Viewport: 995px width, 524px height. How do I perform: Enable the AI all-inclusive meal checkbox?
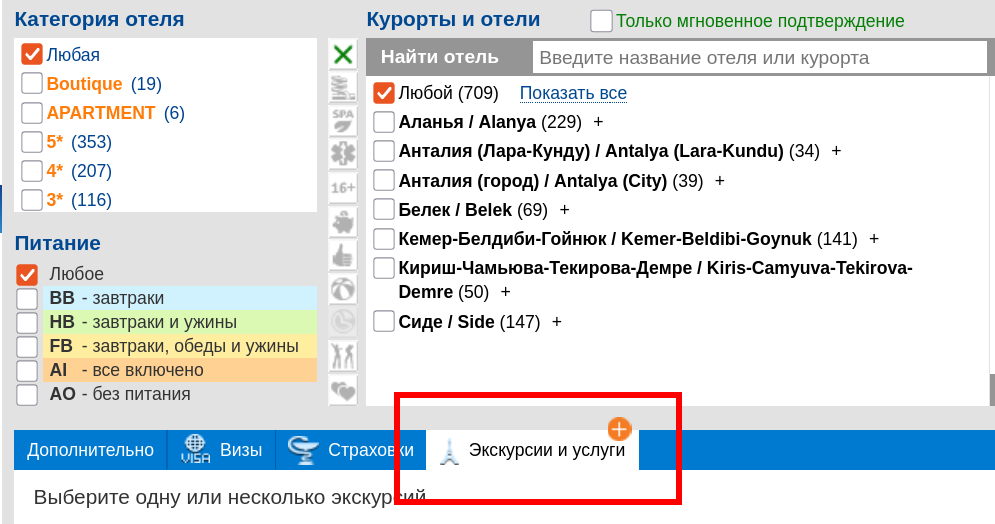[x=27, y=370]
